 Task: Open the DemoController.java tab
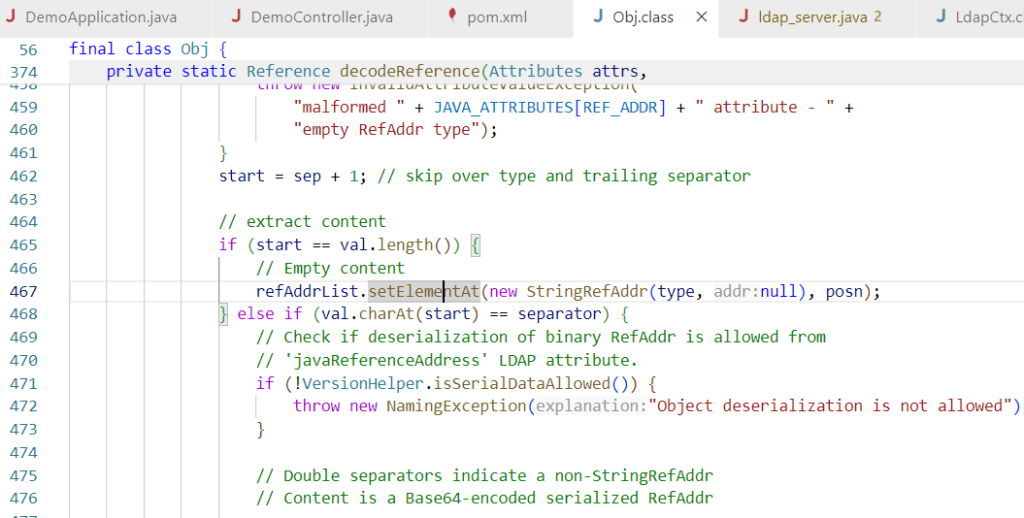321,17
